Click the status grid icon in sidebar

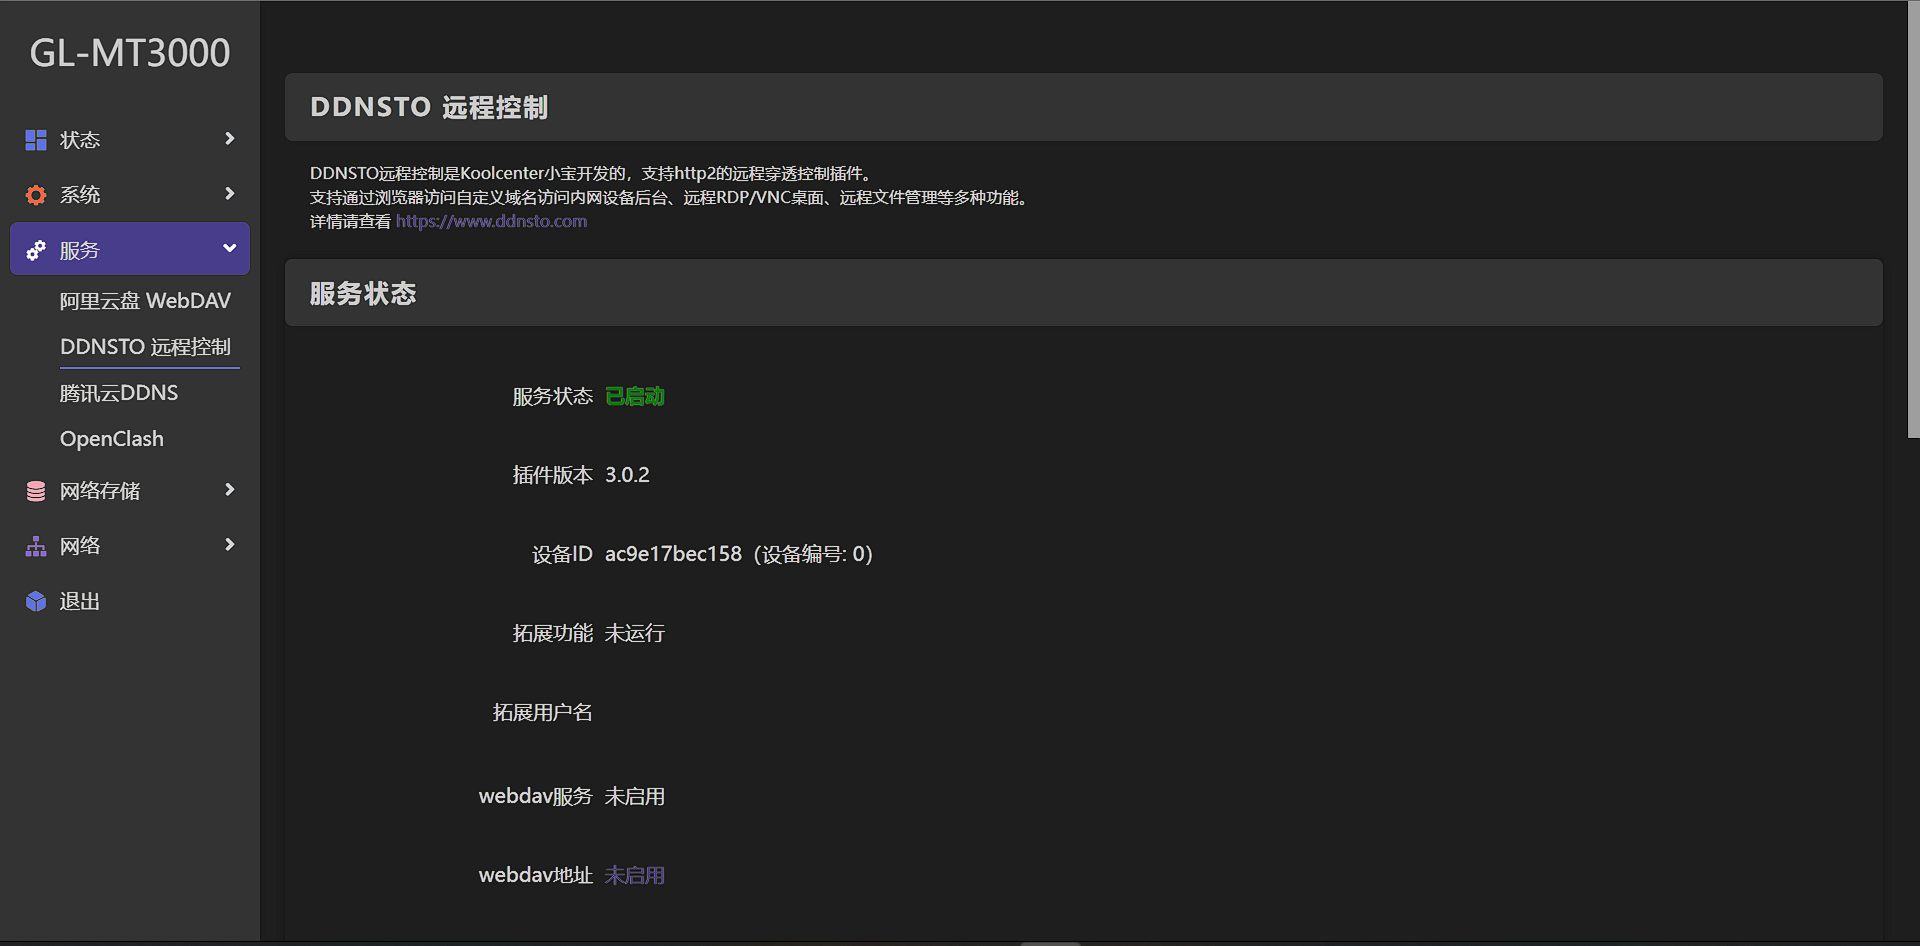pyautogui.click(x=36, y=140)
